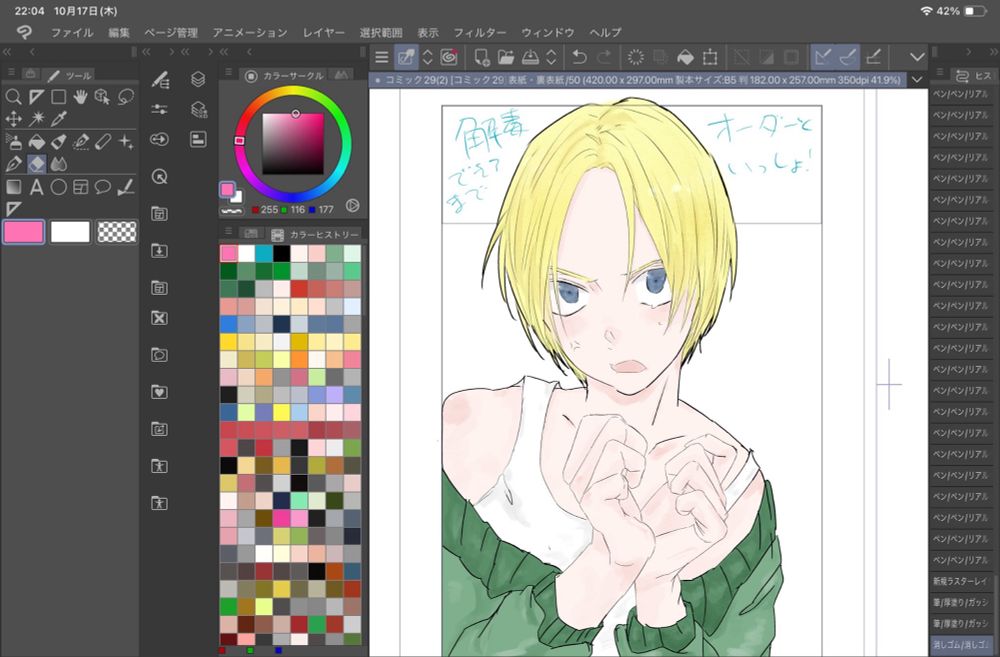Toggle the highlighted quick edit button
1000x657 pixels.
click(406, 57)
